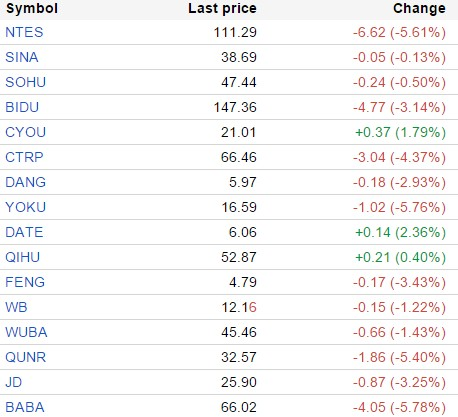
Task: Click the QIHU stock link
Action: [23, 257]
